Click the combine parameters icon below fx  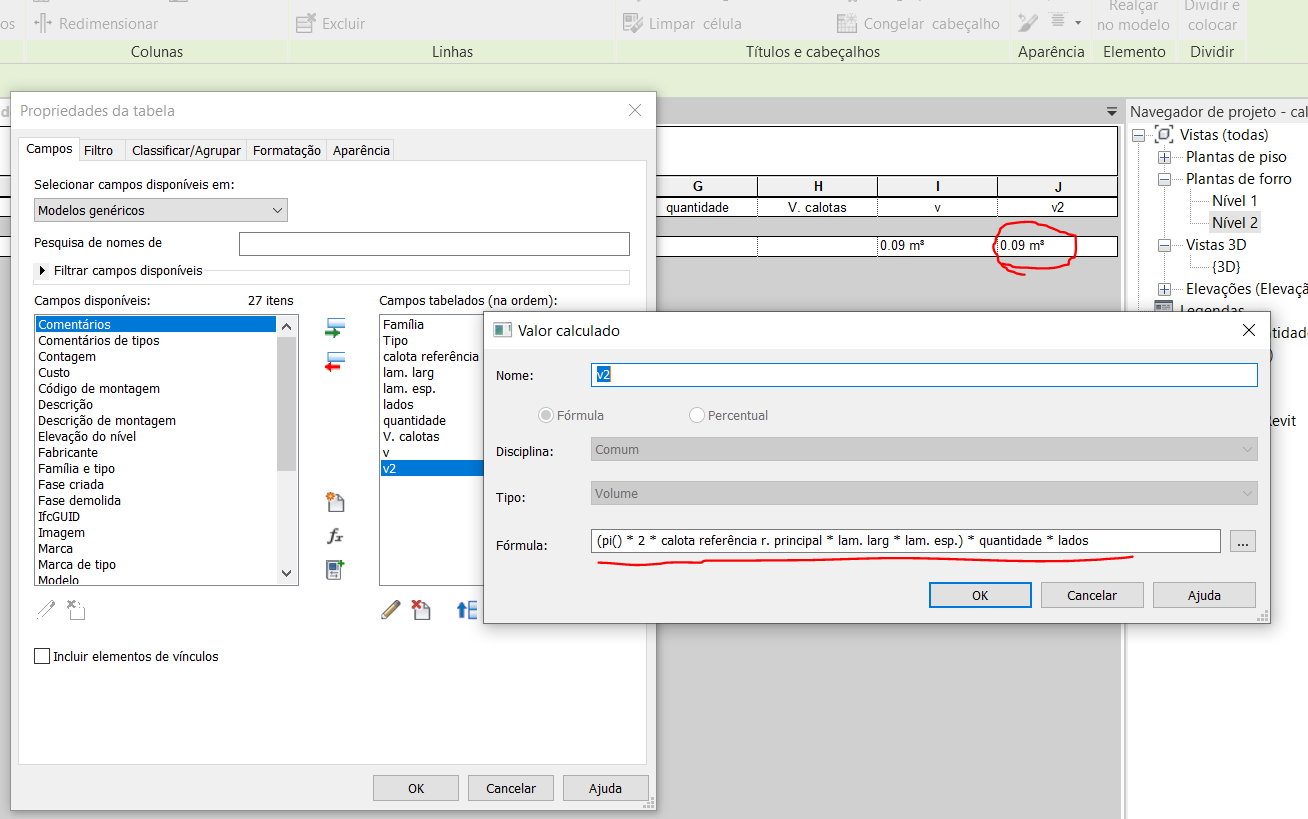coord(335,570)
